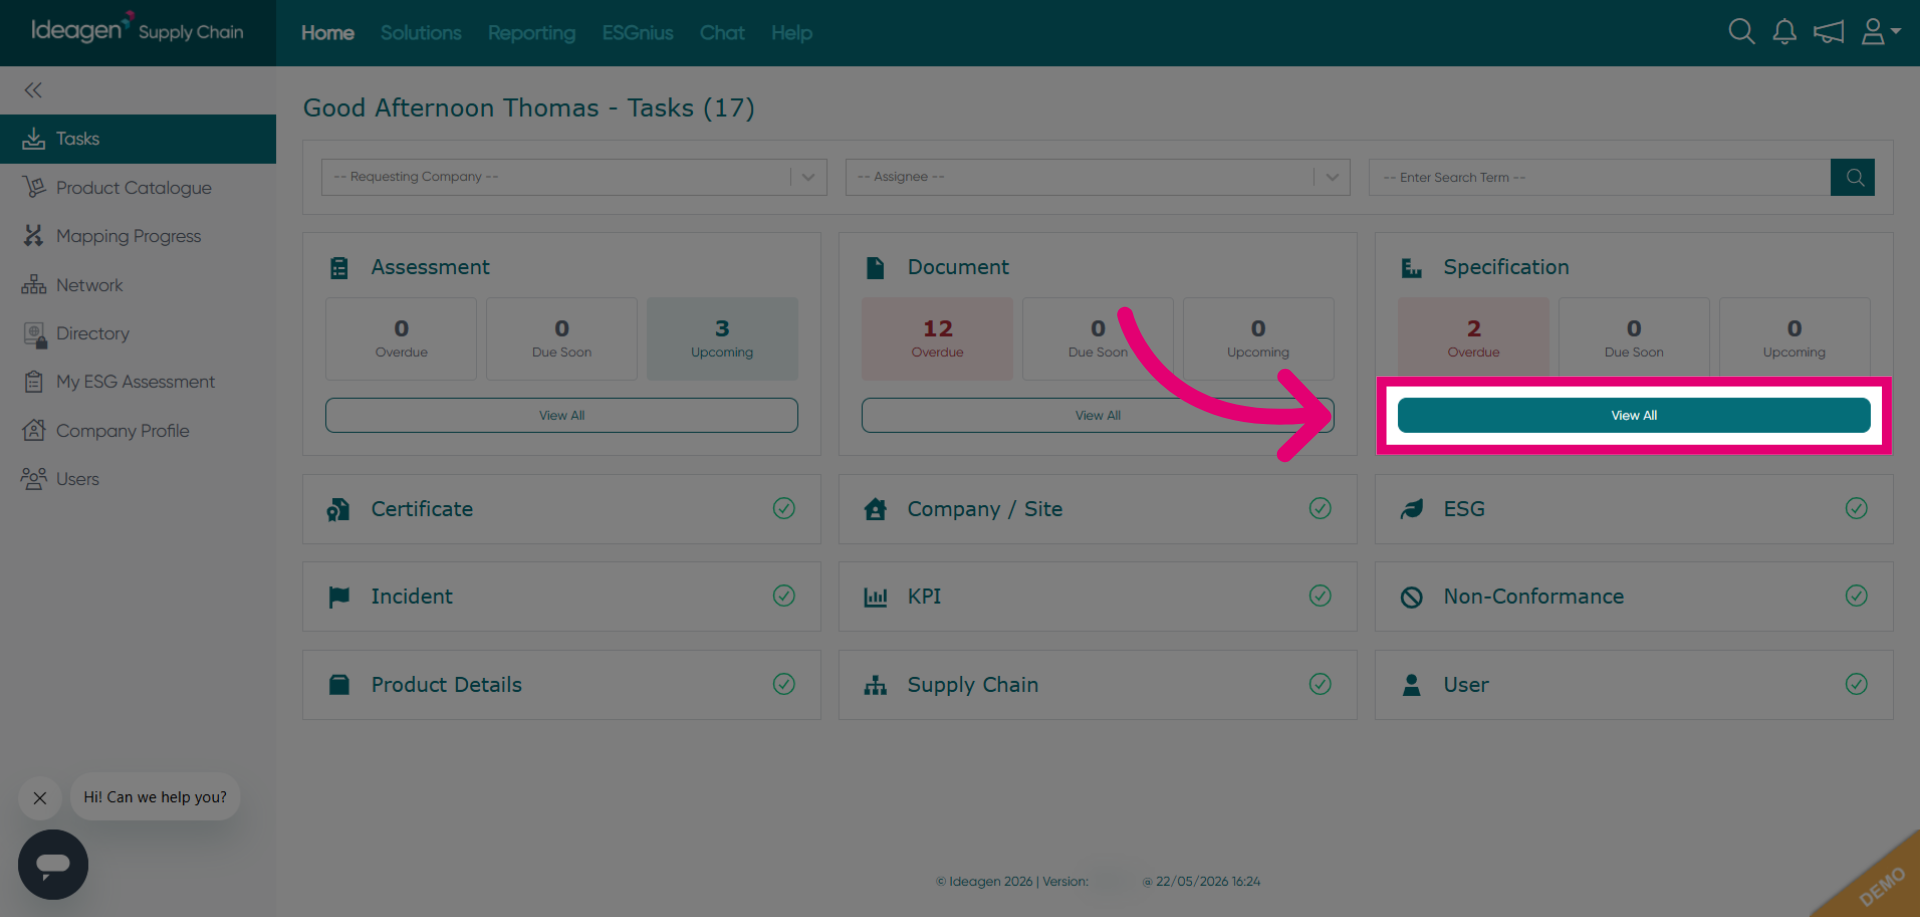Open the announcements megaphone icon
The image size is (1920, 917).
(1829, 32)
